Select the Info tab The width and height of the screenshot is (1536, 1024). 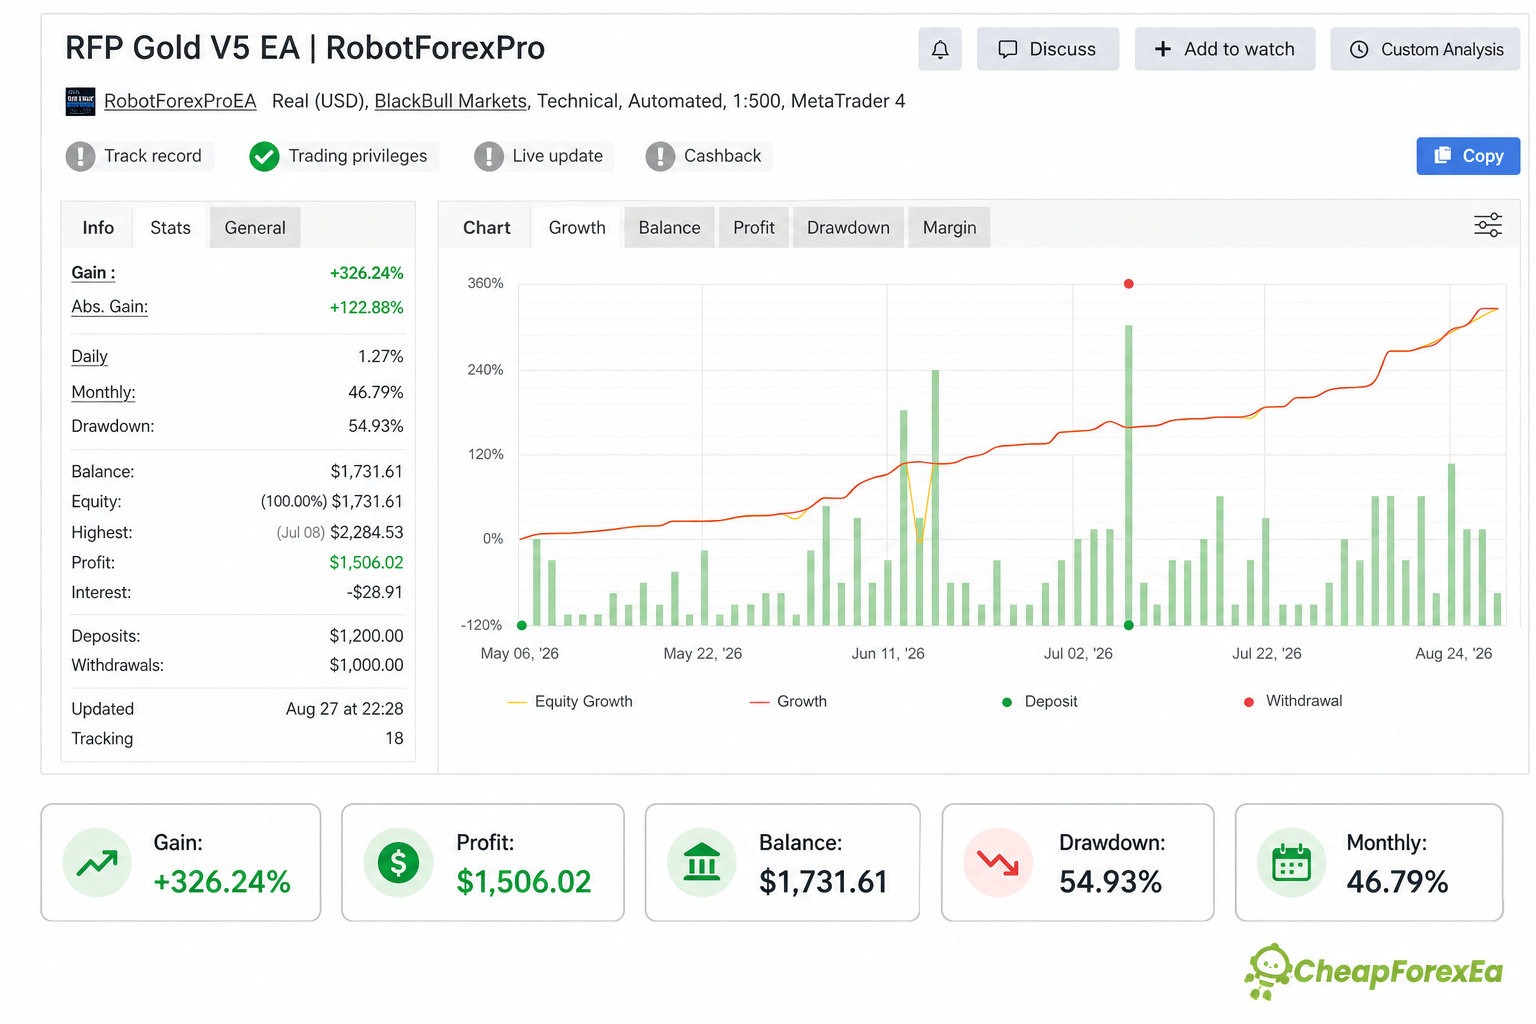[98, 228]
